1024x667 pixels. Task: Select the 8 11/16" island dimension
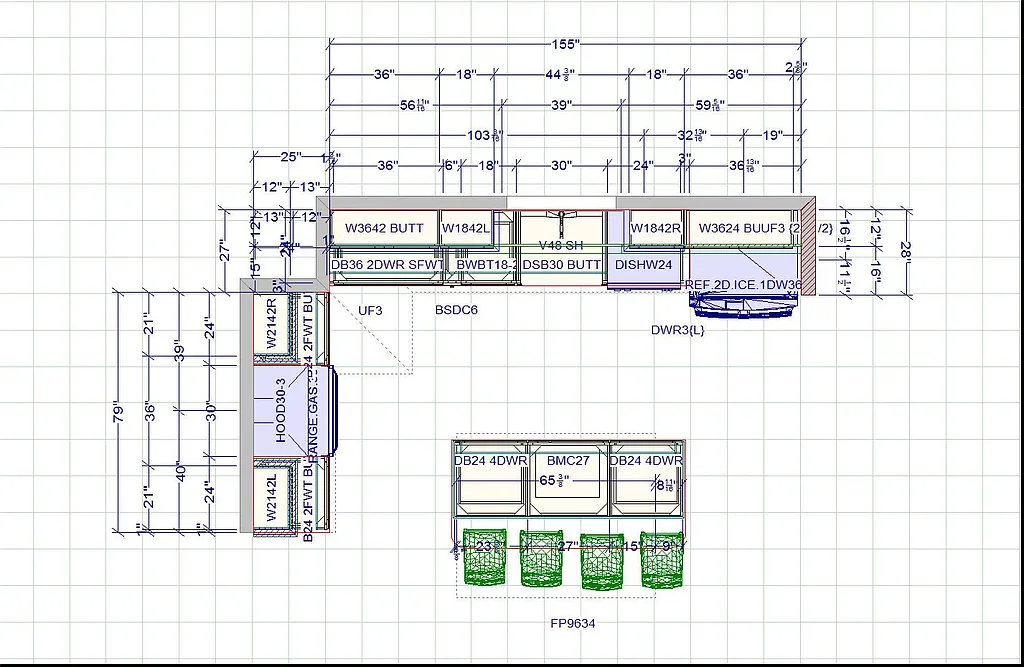[x=666, y=485]
